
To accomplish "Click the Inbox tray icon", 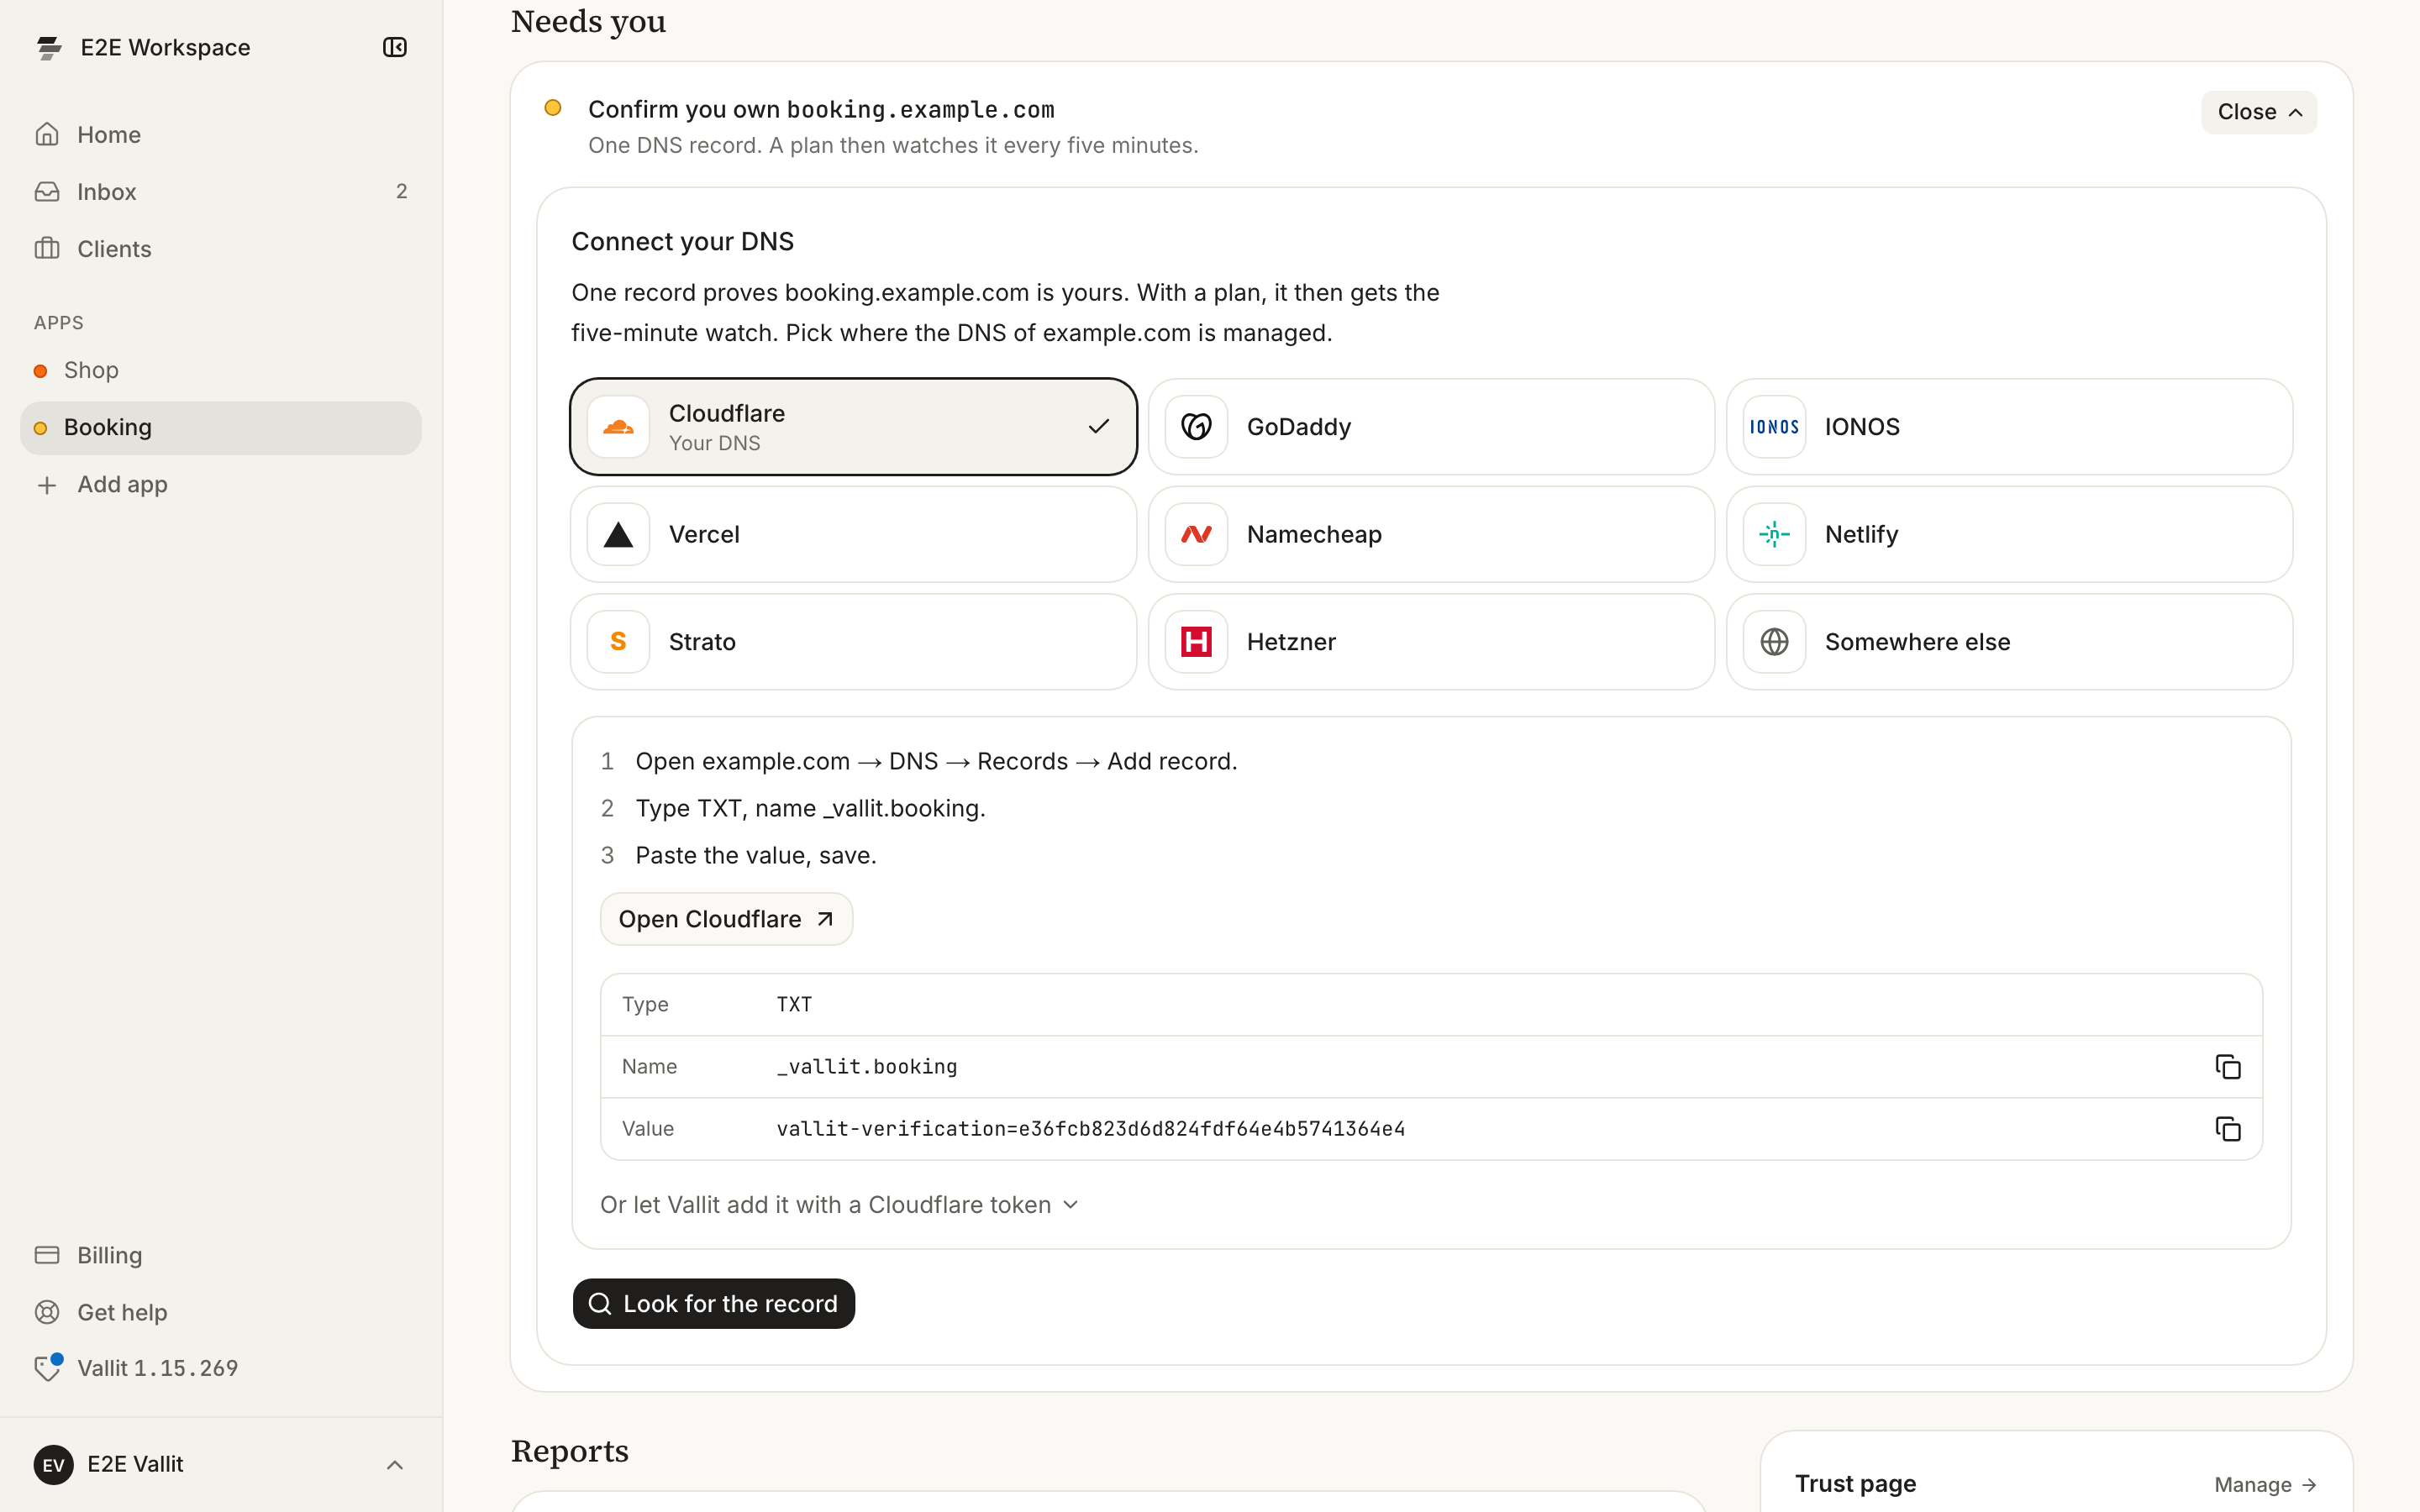I will click(x=47, y=191).
